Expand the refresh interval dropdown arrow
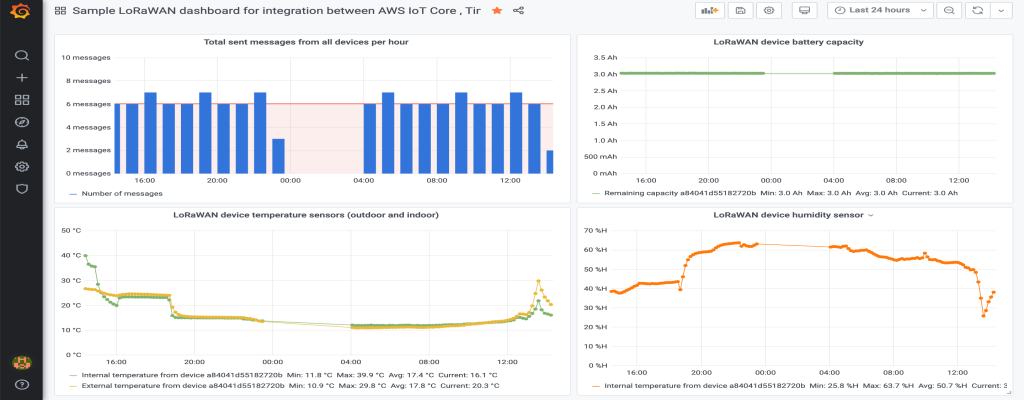Viewport: 1024px width, 400px height. pyautogui.click(x=1001, y=10)
